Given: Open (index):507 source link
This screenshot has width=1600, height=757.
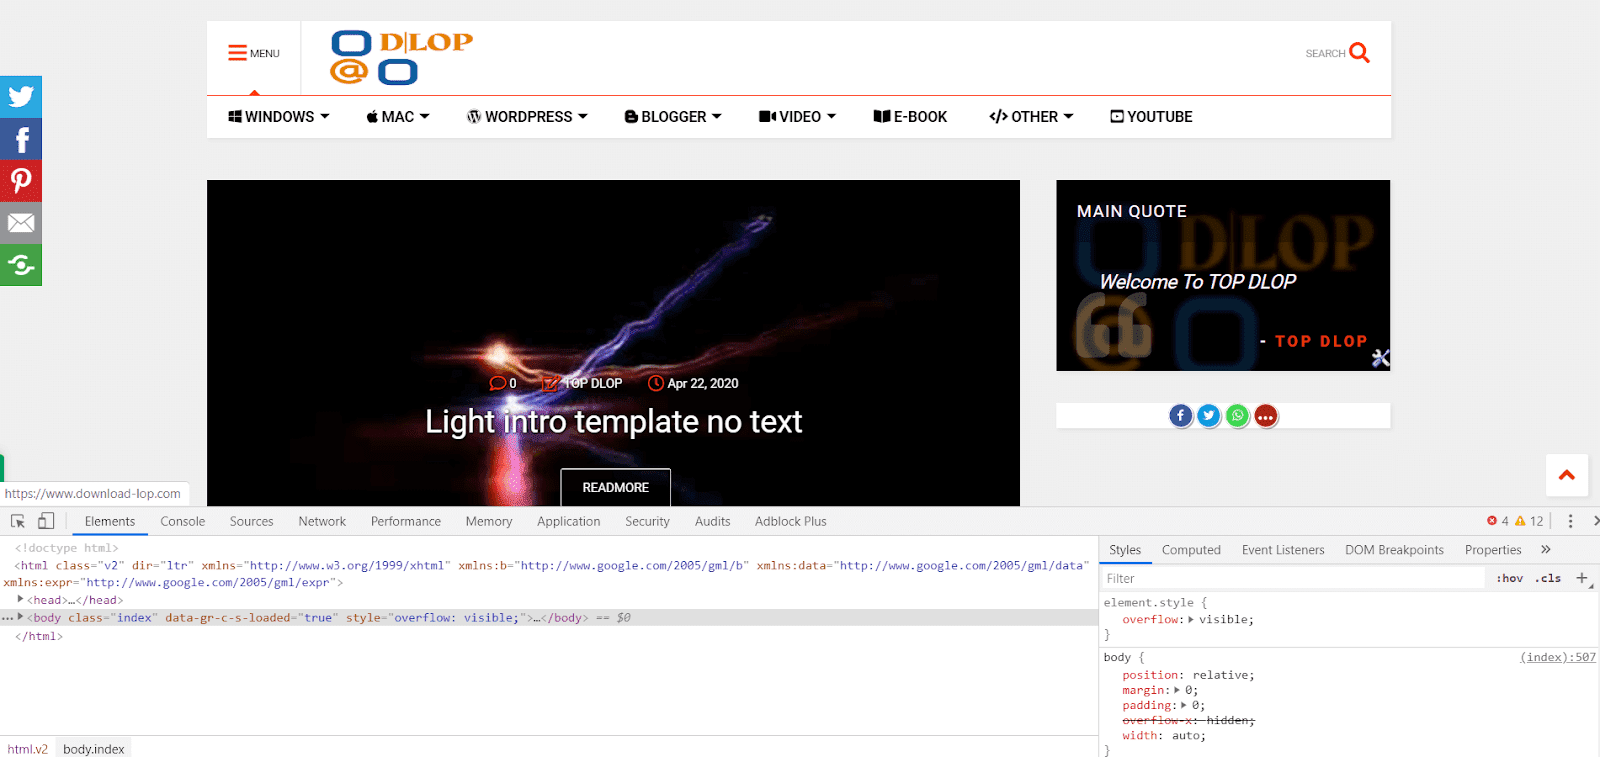Looking at the screenshot, I should [x=1558, y=657].
